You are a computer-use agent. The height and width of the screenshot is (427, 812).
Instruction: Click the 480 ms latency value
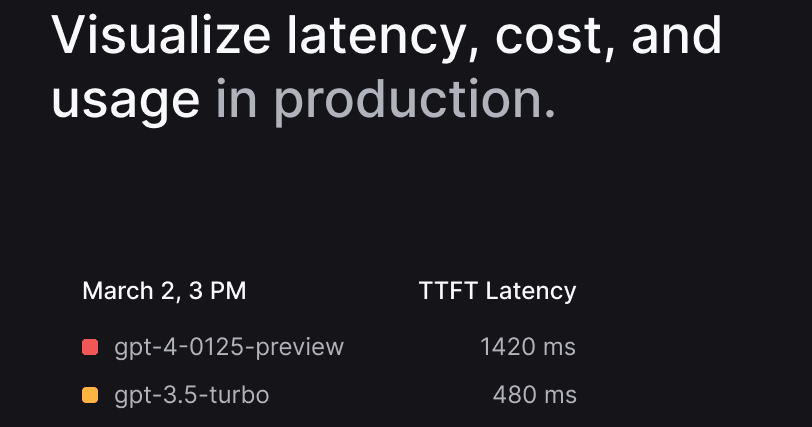click(x=534, y=395)
